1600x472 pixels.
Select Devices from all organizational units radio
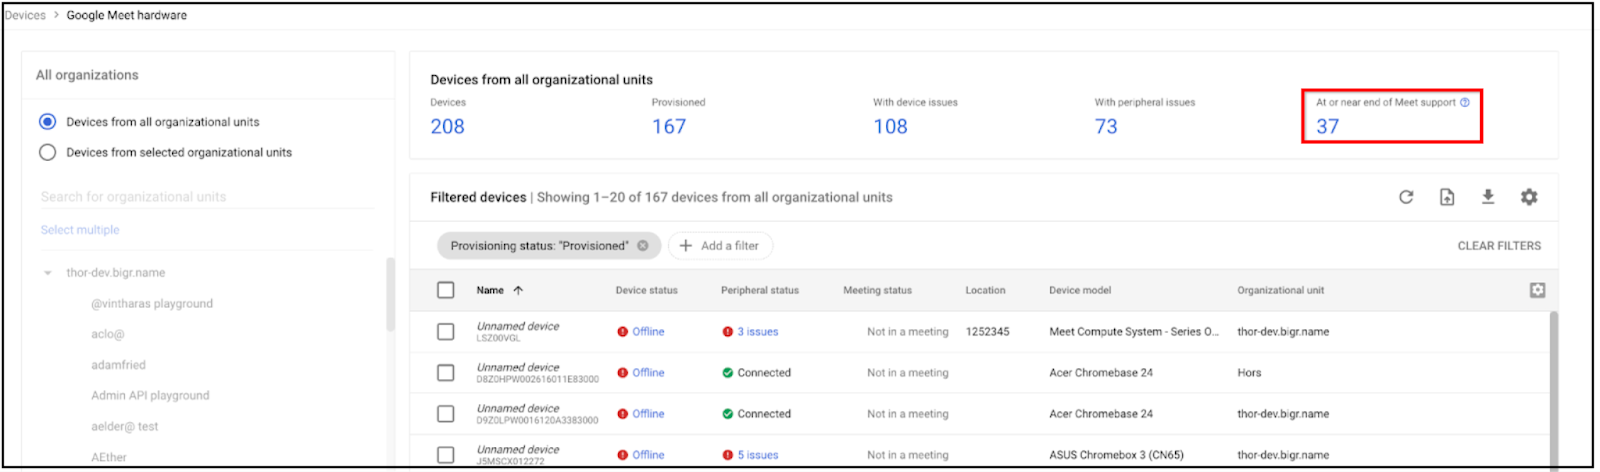coord(47,122)
